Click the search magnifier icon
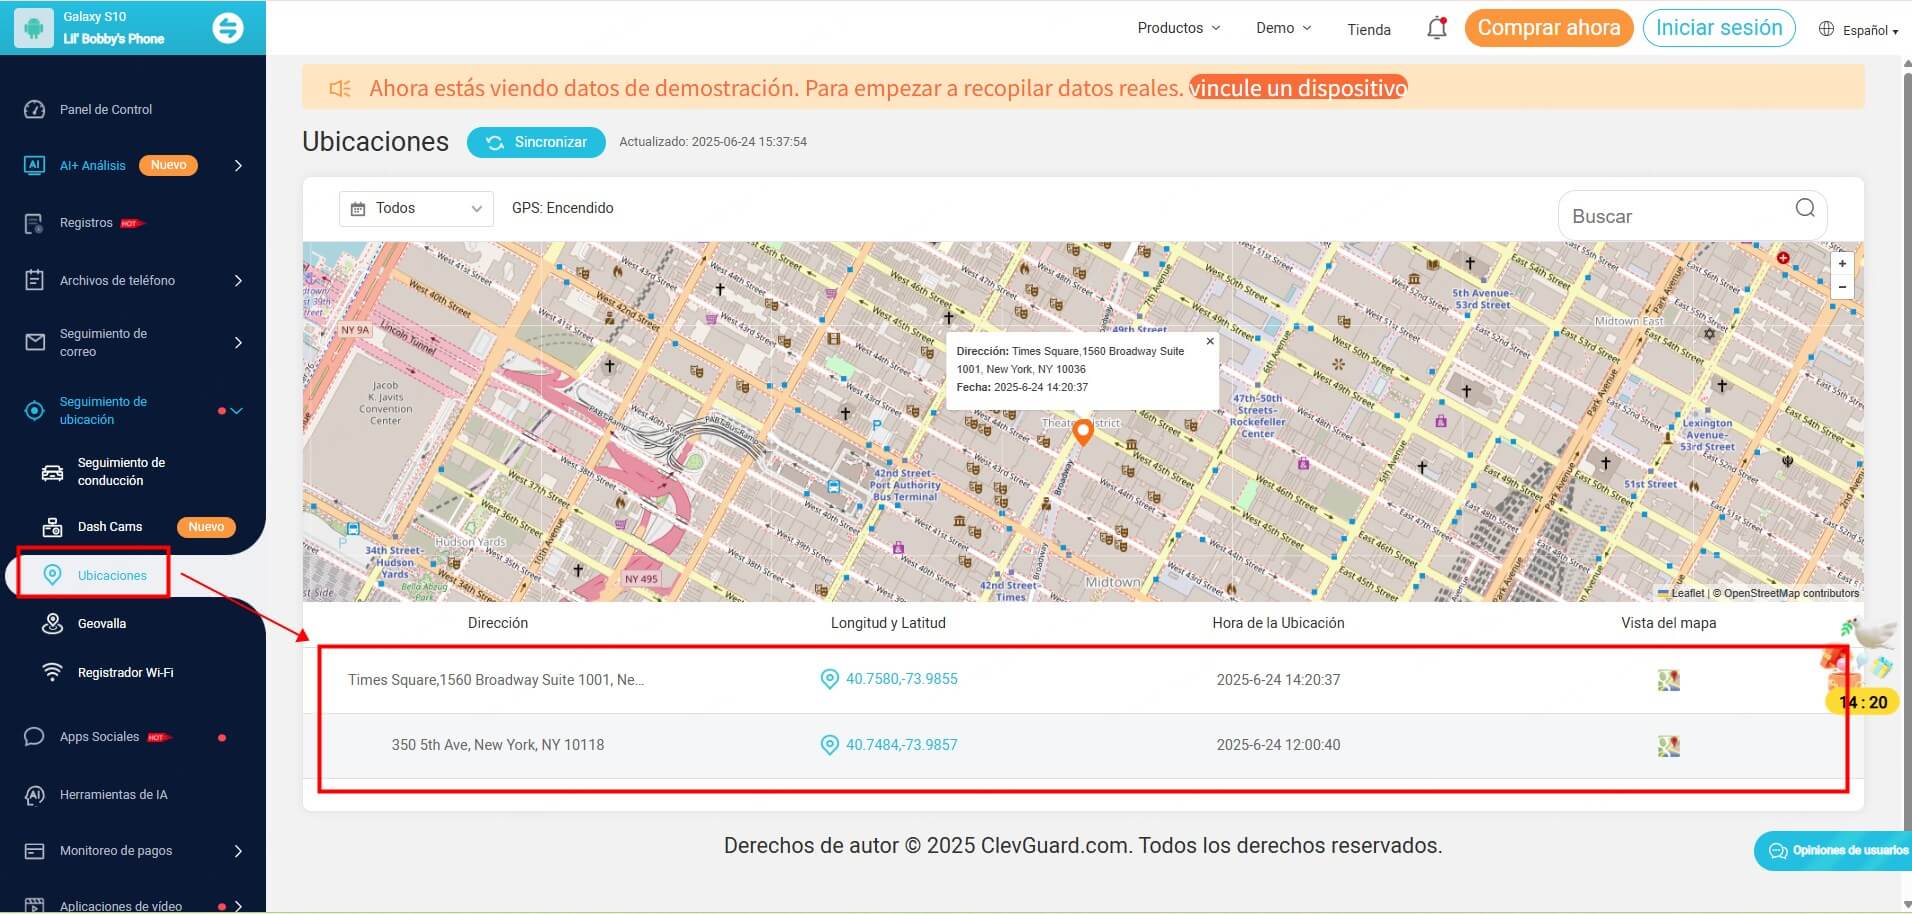 tap(1805, 208)
